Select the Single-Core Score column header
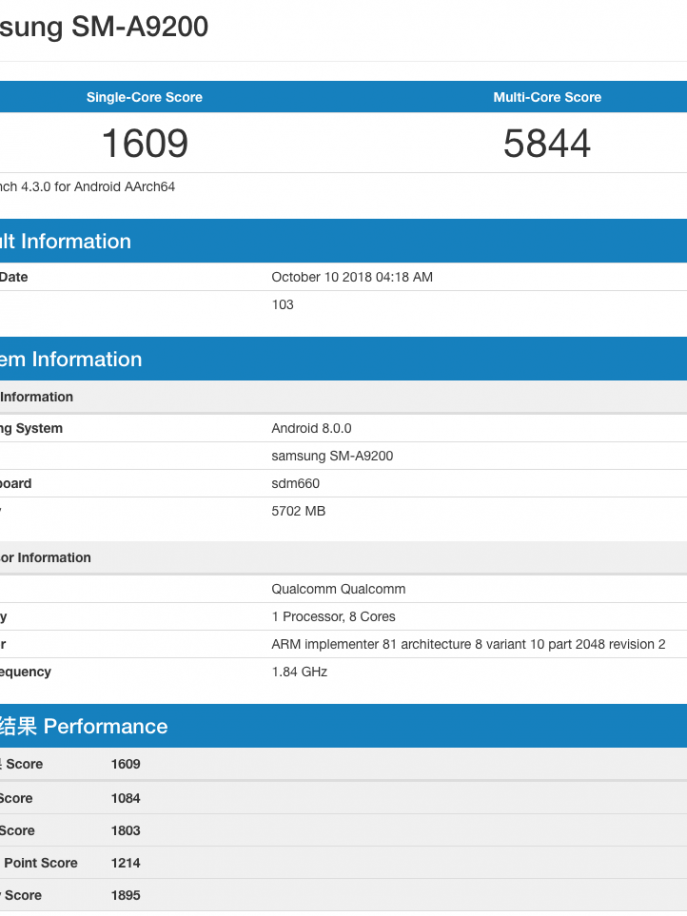 [144, 98]
